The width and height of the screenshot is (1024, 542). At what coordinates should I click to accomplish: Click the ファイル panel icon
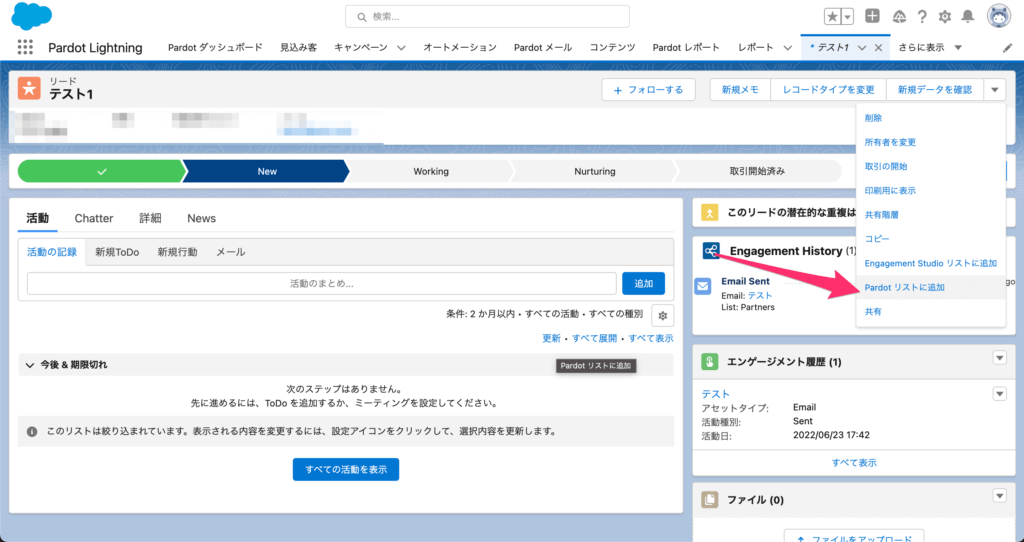coord(710,500)
